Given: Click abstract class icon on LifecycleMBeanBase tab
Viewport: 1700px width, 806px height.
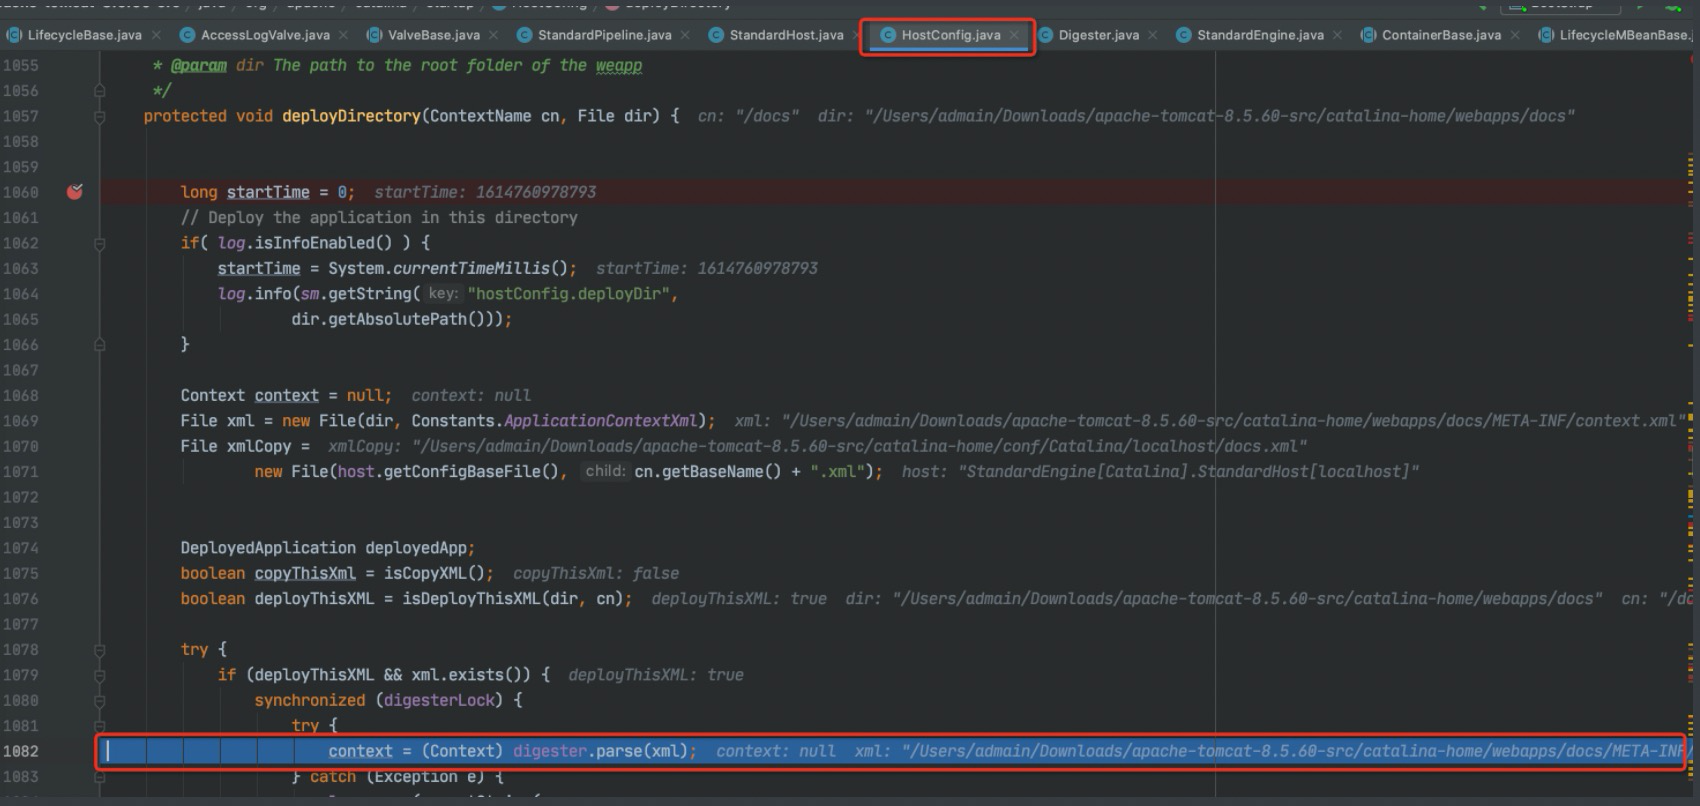Looking at the screenshot, I should 1546,35.
